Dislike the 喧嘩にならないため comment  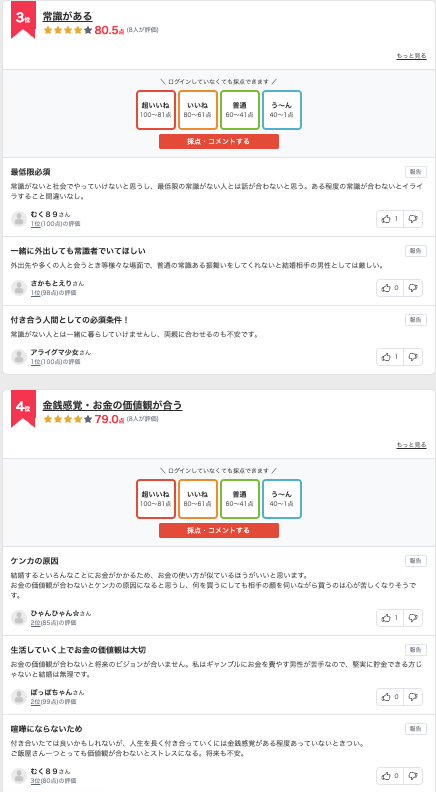click(x=413, y=776)
